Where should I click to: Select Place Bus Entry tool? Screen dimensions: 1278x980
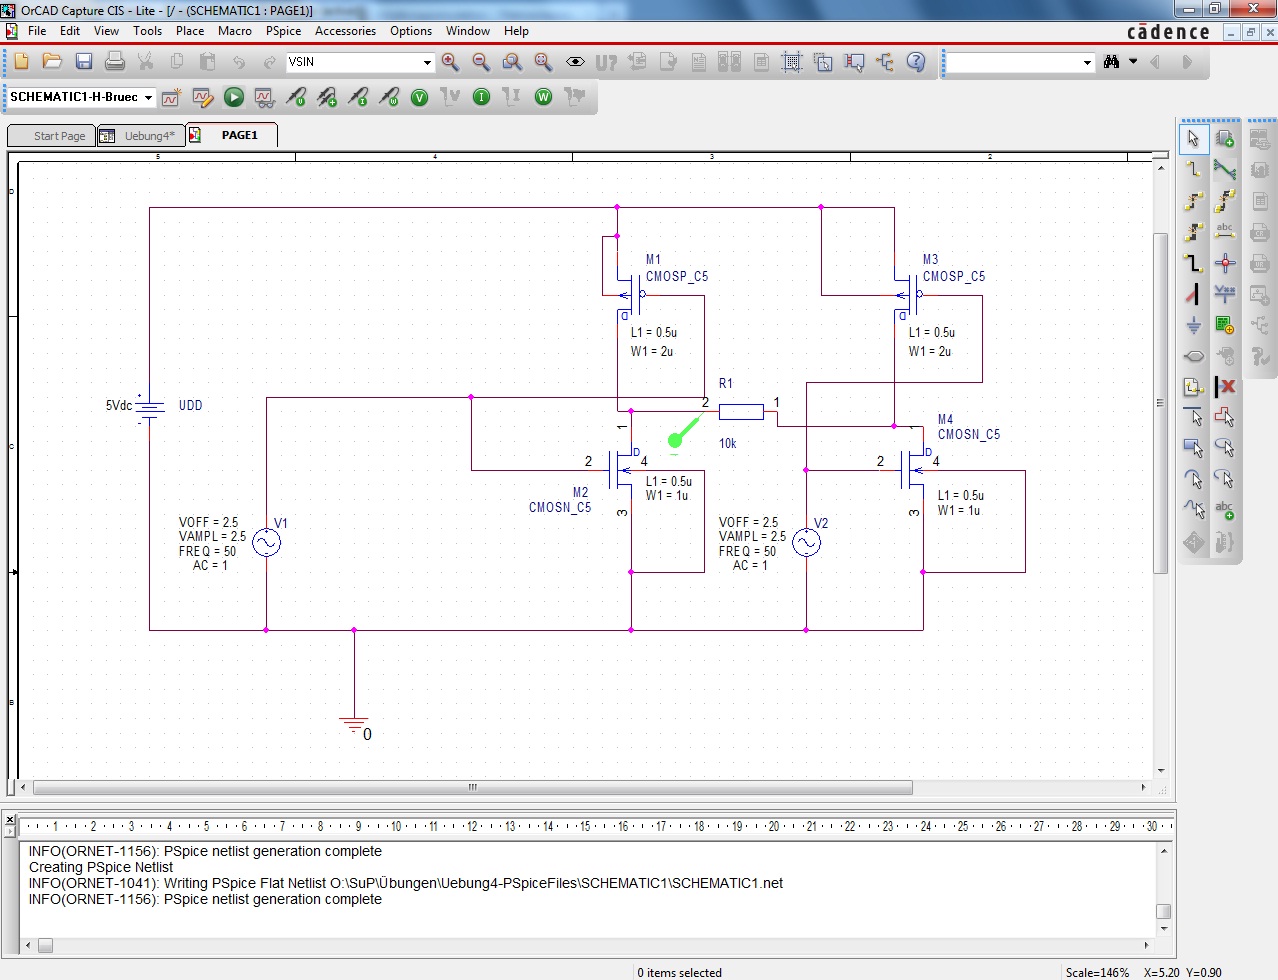[x=1194, y=294]
